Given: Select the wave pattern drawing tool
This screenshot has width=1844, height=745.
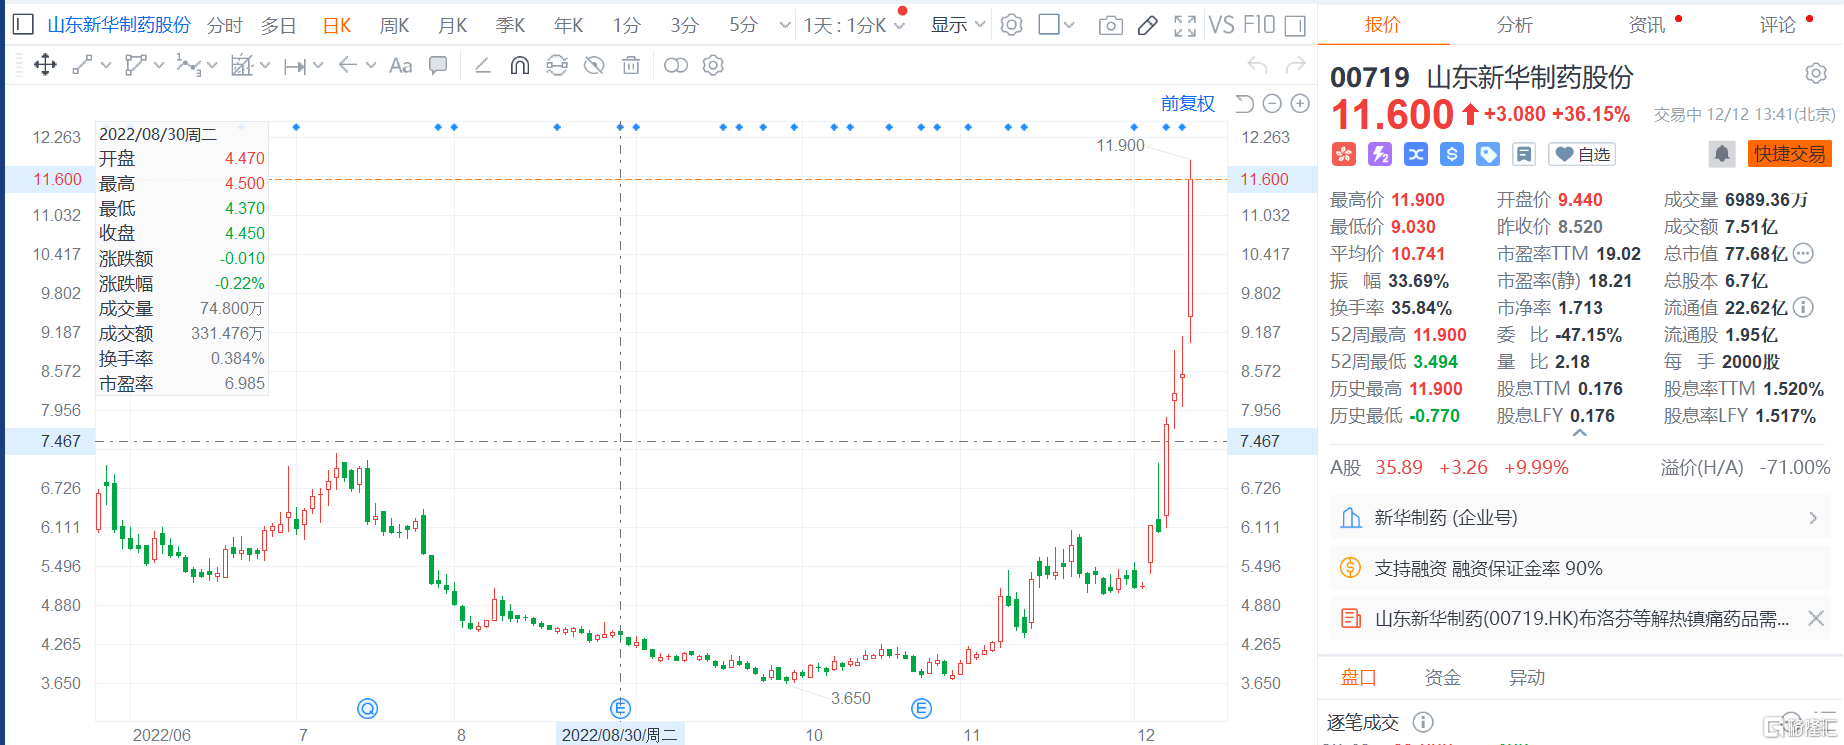Looking at the screenshot, I should (x=187, y=65).
